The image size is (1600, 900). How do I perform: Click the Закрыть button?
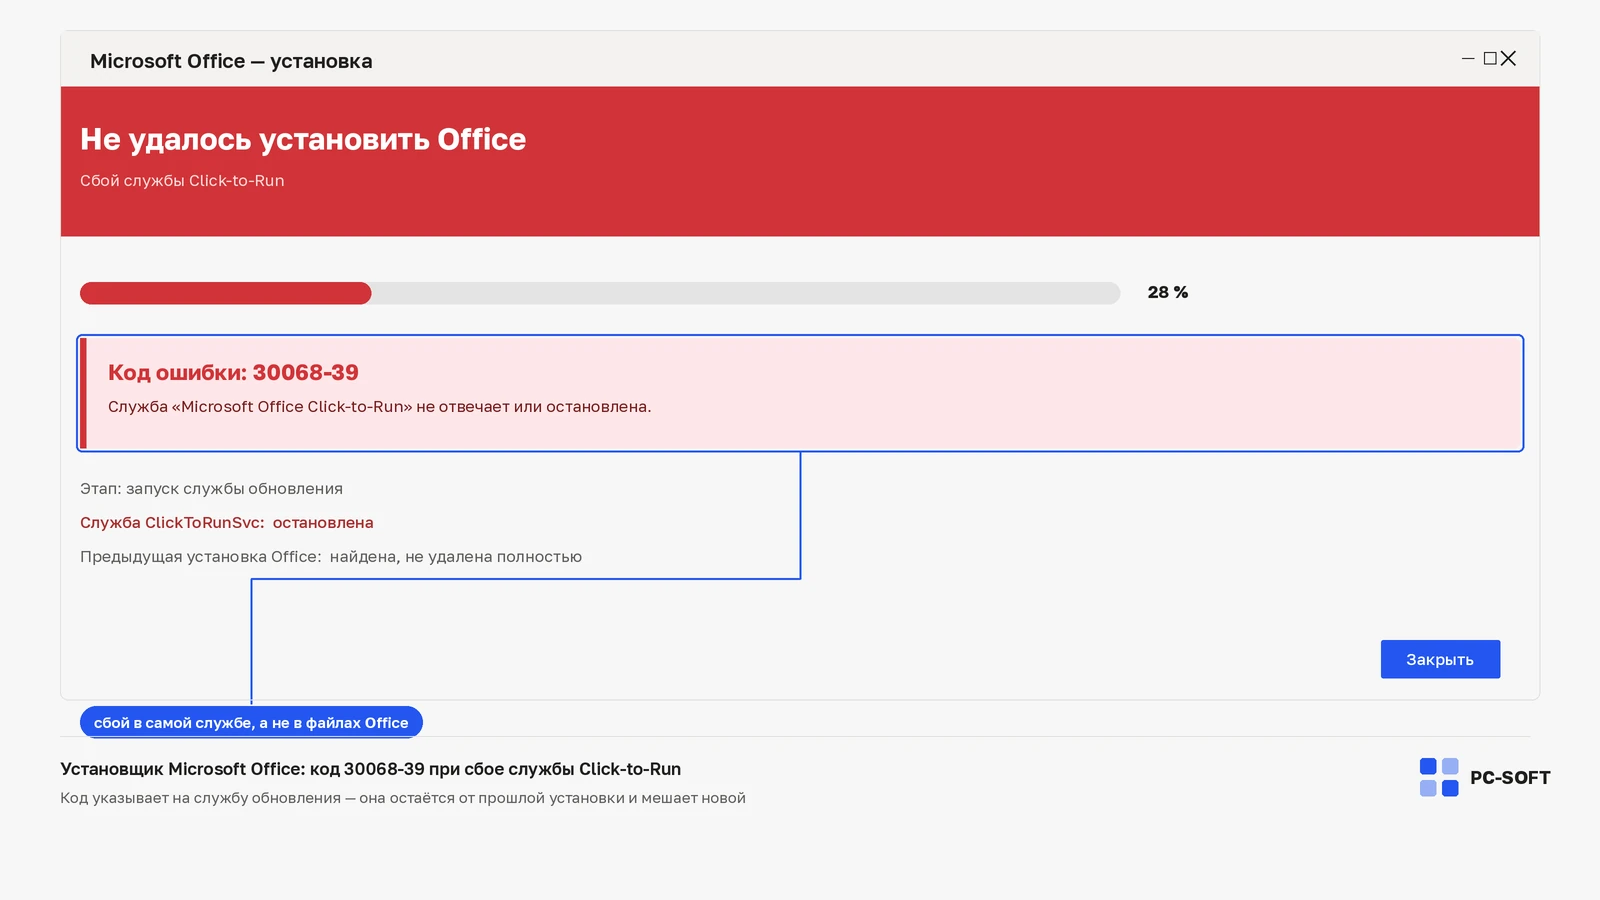(1440, 659)
